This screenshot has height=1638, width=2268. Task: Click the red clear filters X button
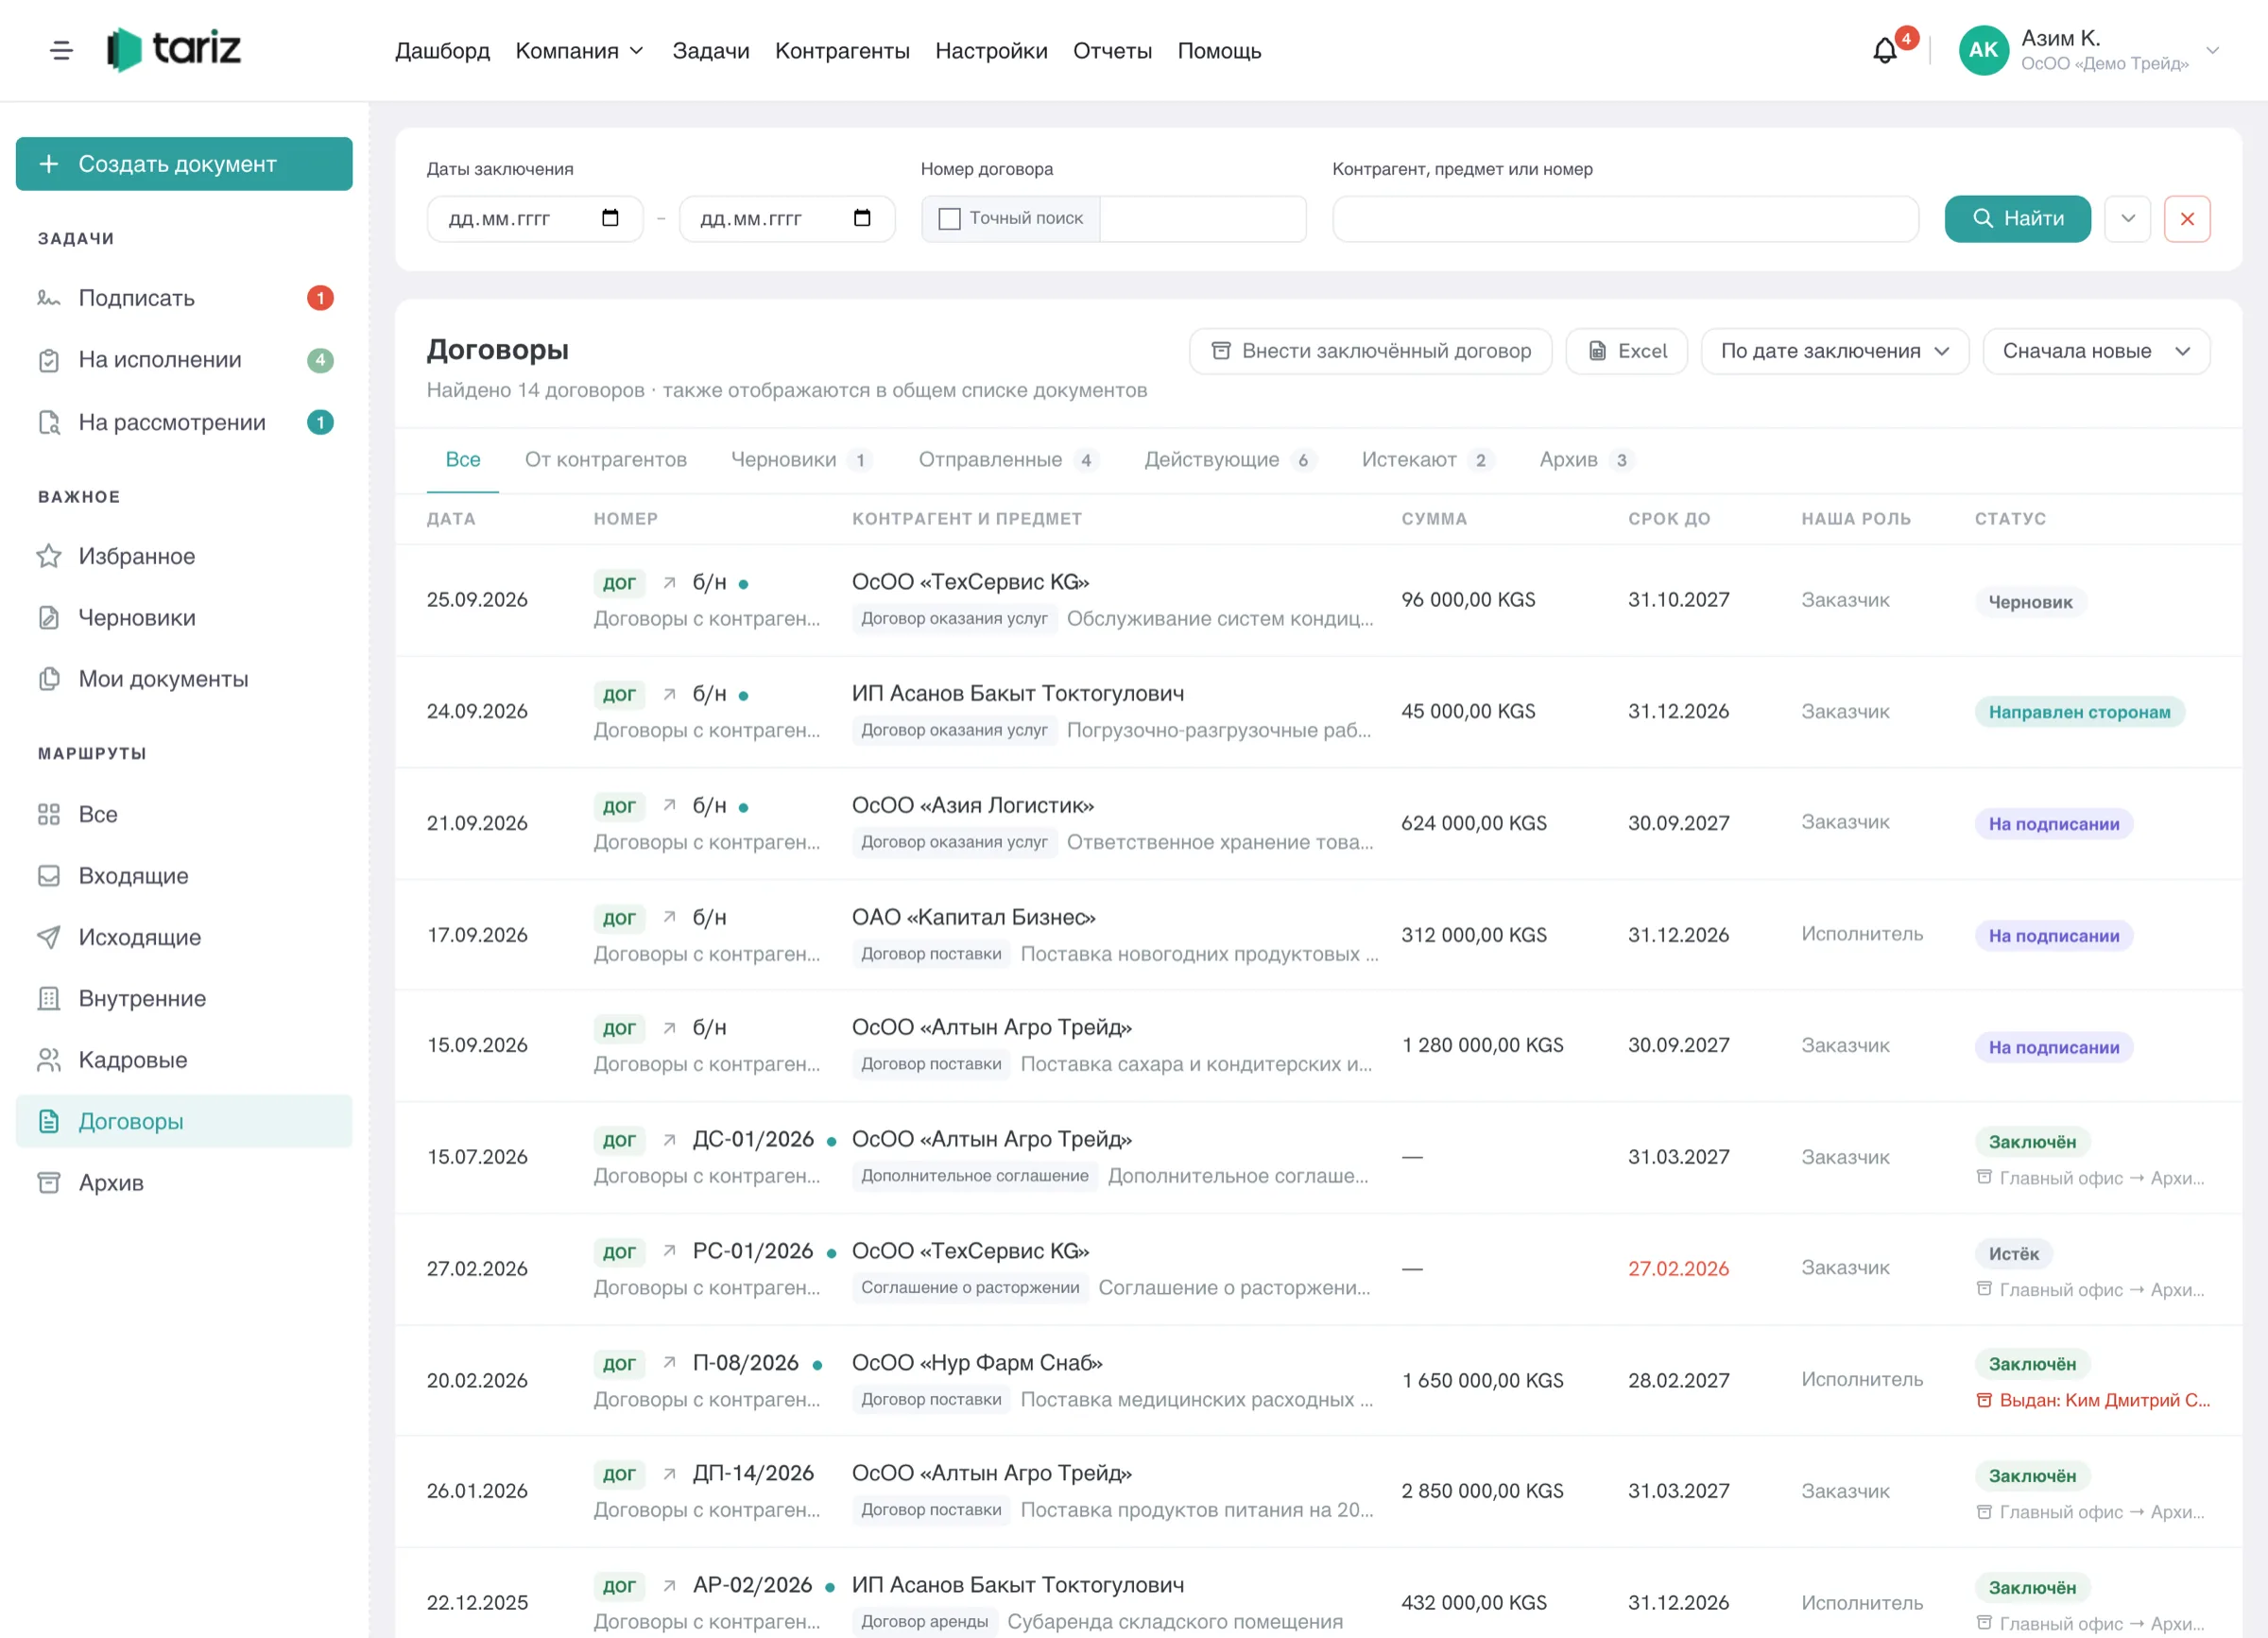tap(2187, 219)
